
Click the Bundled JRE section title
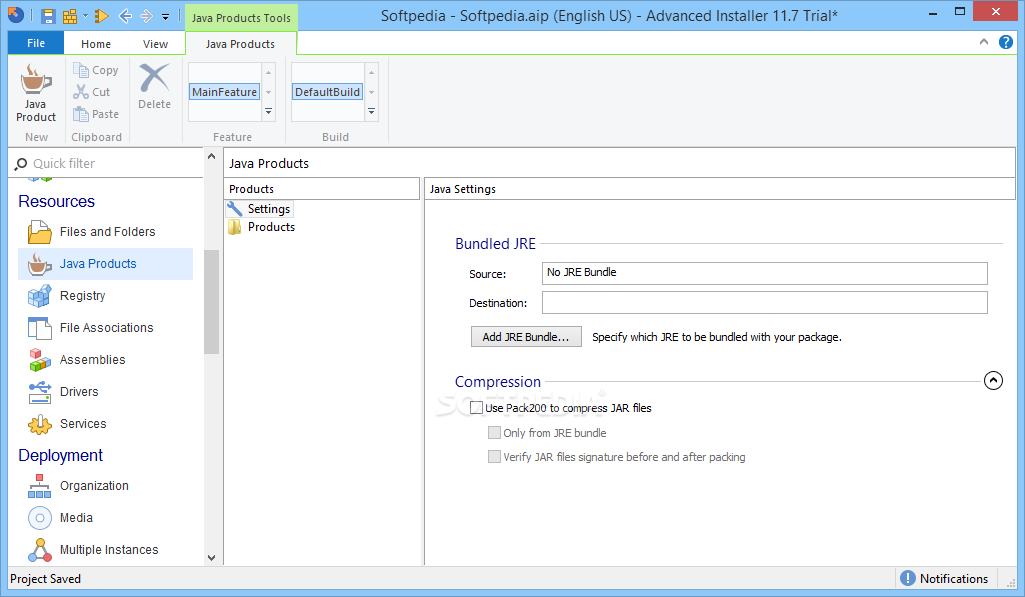coord(496,244)
